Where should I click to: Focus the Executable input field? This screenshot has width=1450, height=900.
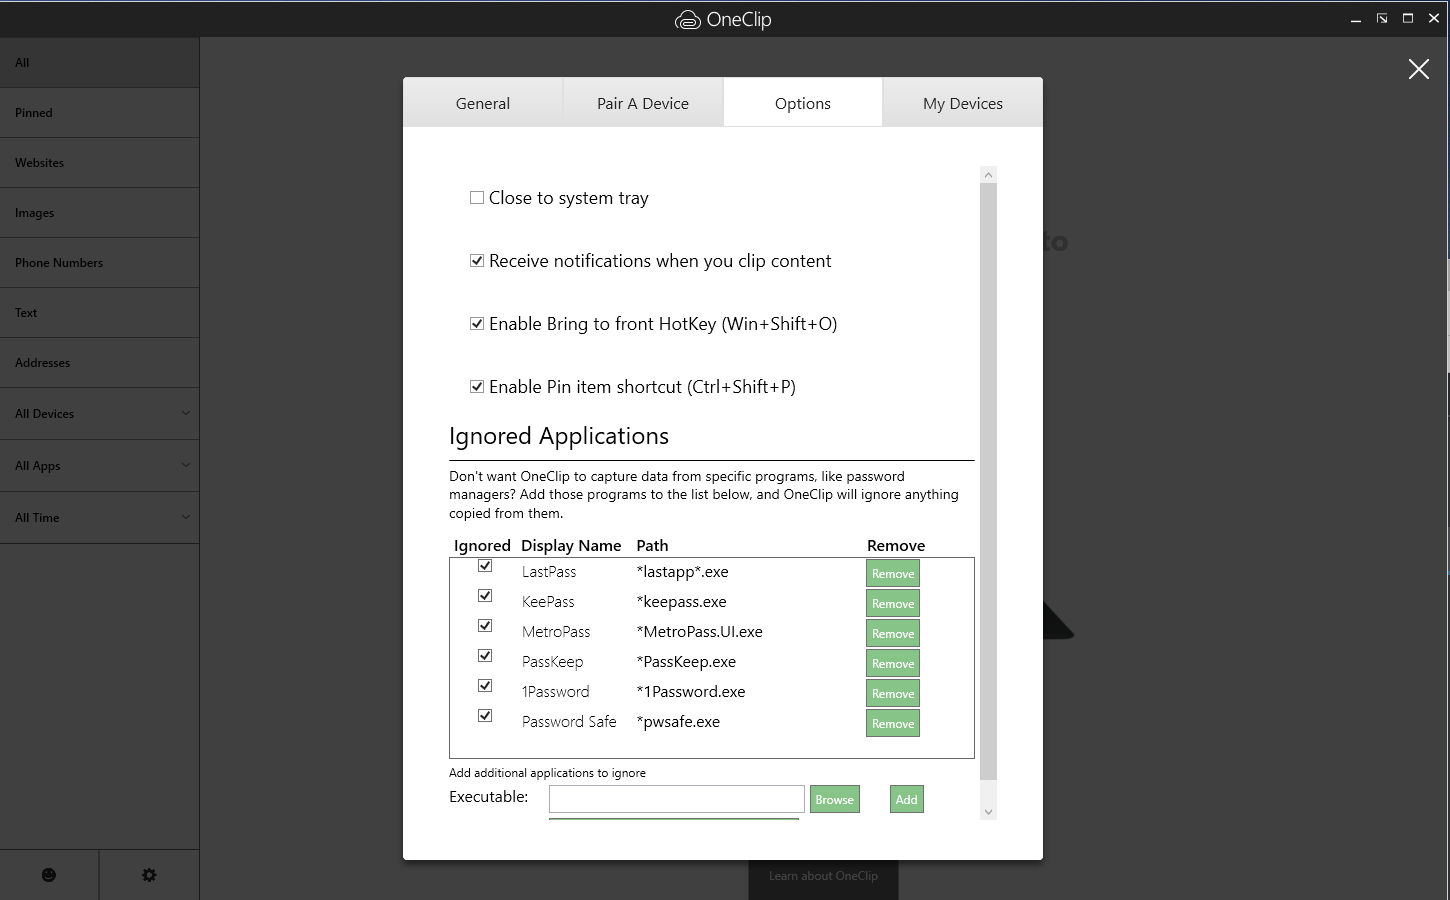(x=676, y=798)
